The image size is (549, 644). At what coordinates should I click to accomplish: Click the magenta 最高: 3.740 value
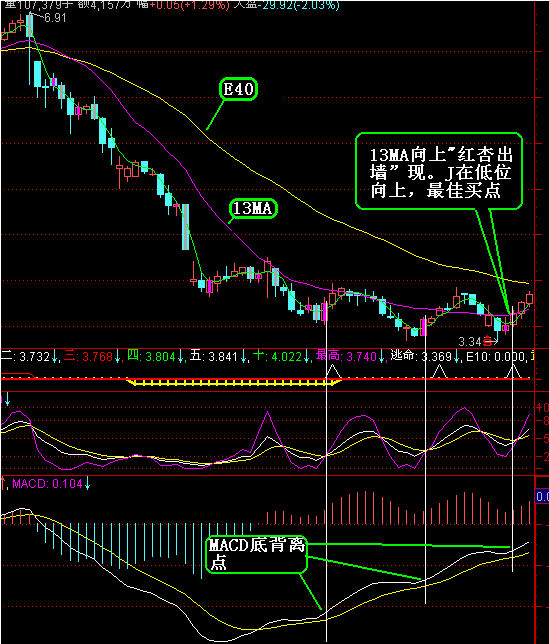coord(346,356)
